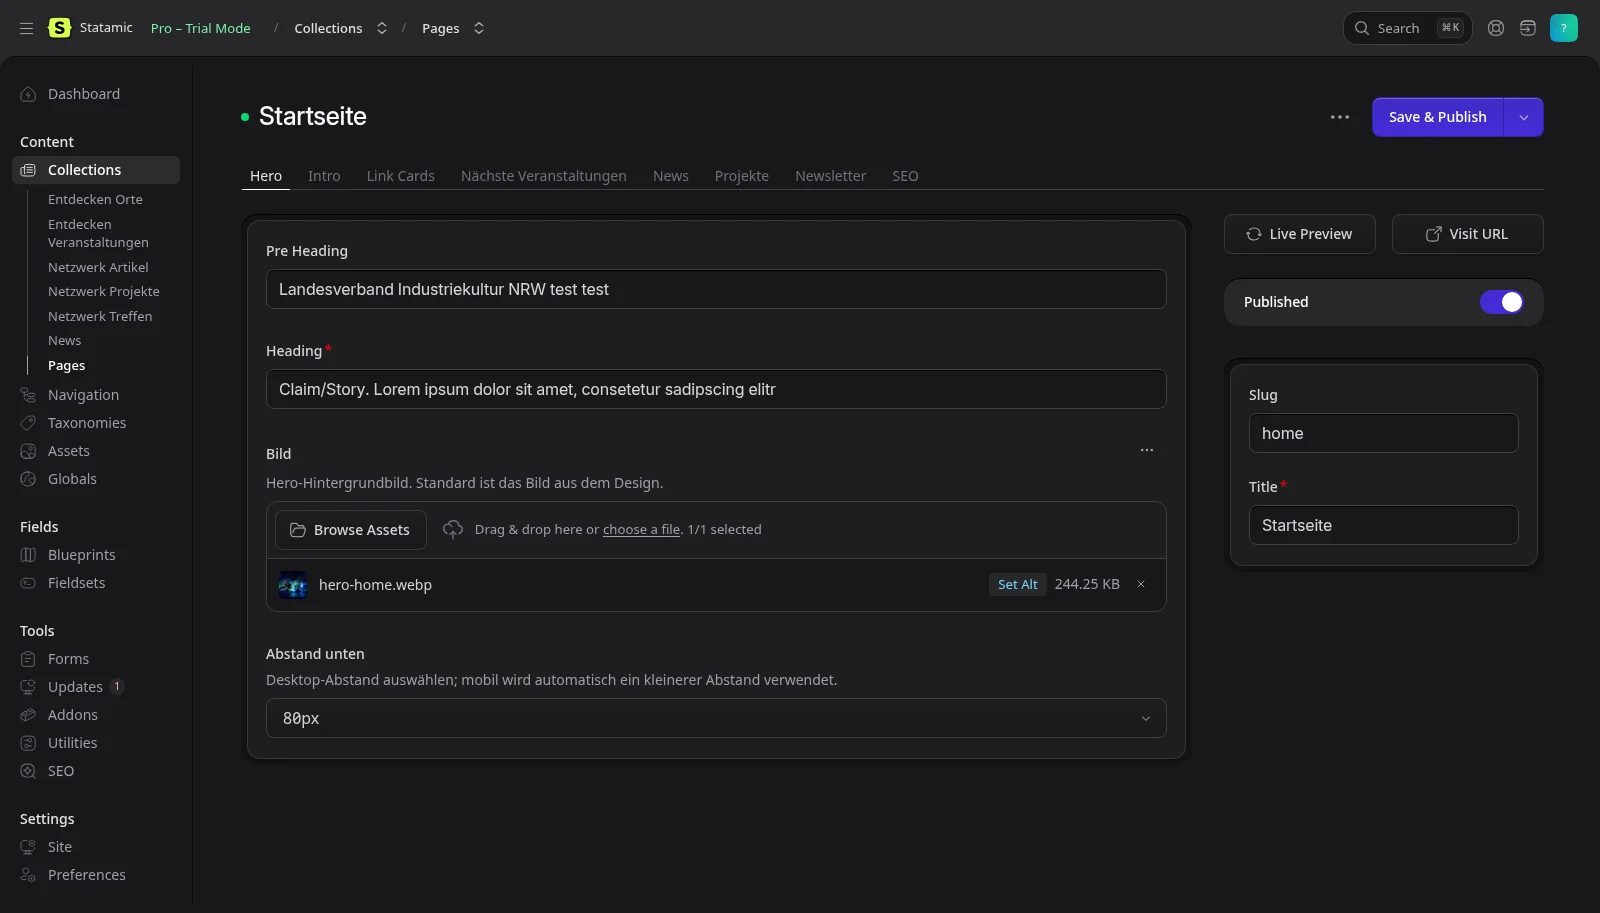Screen dimensions: 1600x913
Task: Click the SEO icon in sidebar
Action: click(28, 771)
